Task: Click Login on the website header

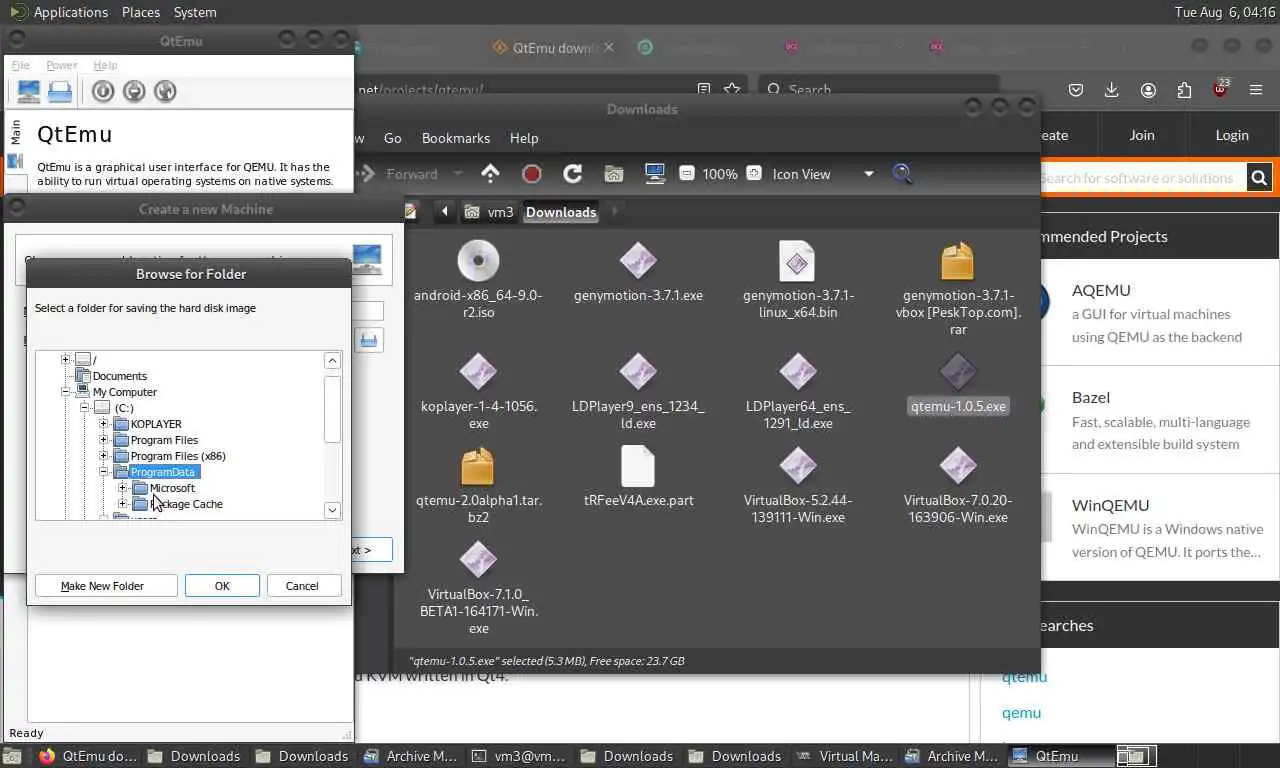Action: (1232, 135)
